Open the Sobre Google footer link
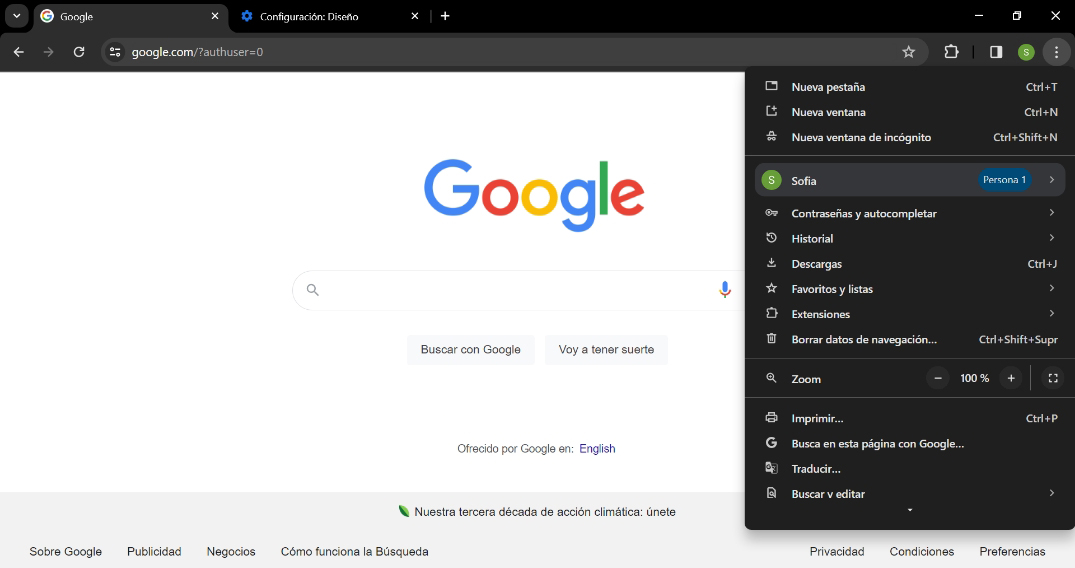 [x=66, y=552]
